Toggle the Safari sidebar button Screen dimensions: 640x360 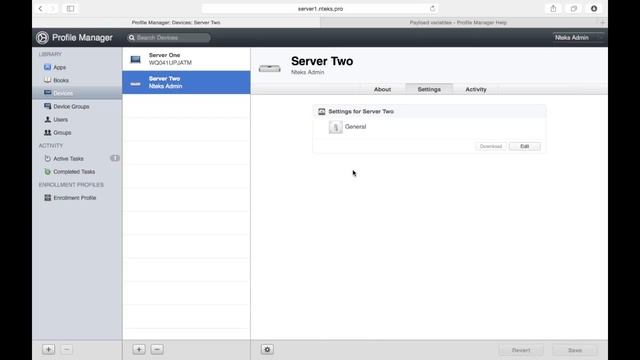coord(70,8)
